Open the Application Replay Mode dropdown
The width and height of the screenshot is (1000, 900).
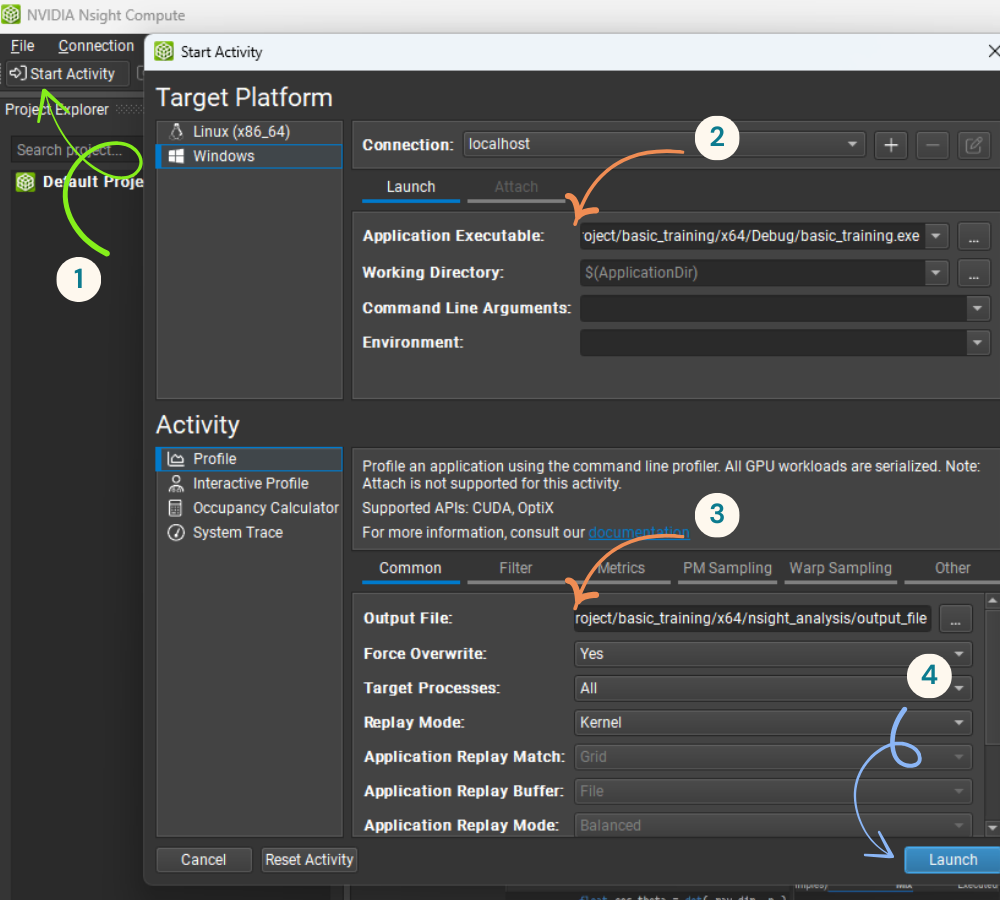773,825
